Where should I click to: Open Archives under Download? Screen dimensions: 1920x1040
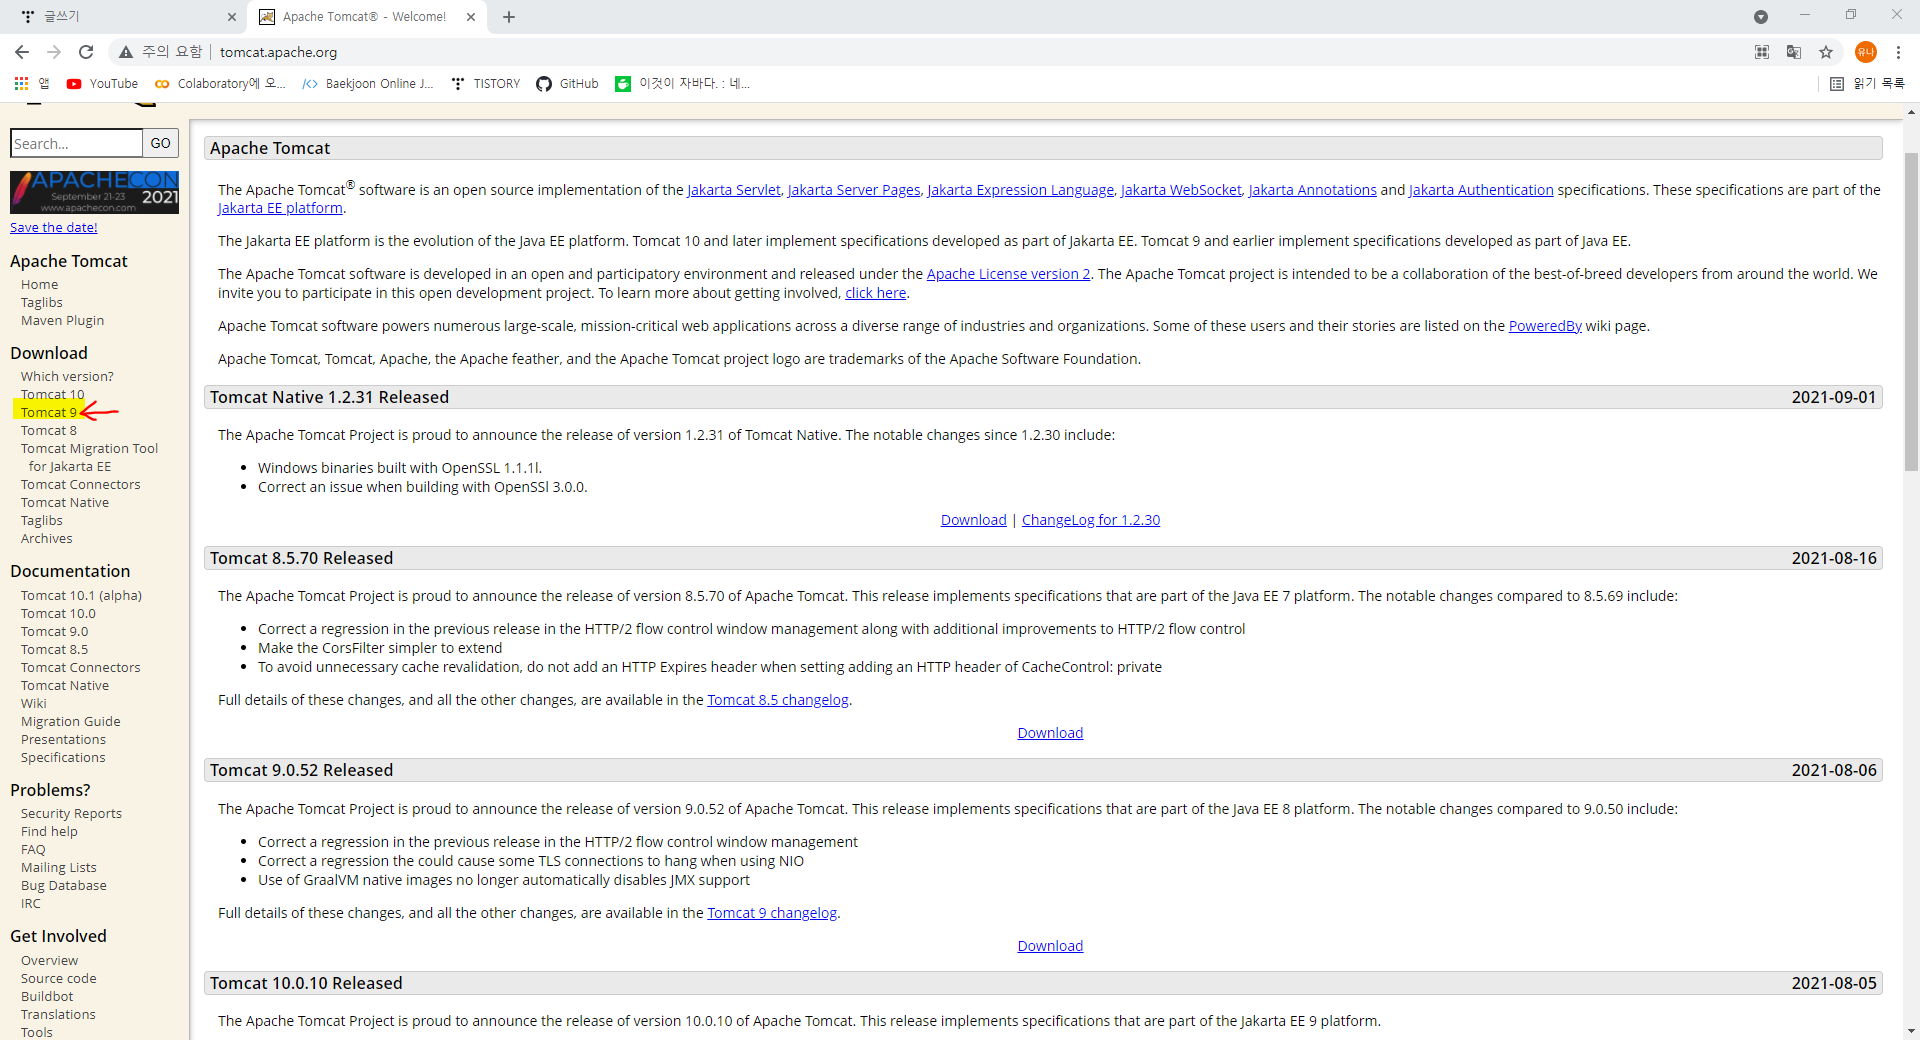pyautogui.click(x=46, y=538)
